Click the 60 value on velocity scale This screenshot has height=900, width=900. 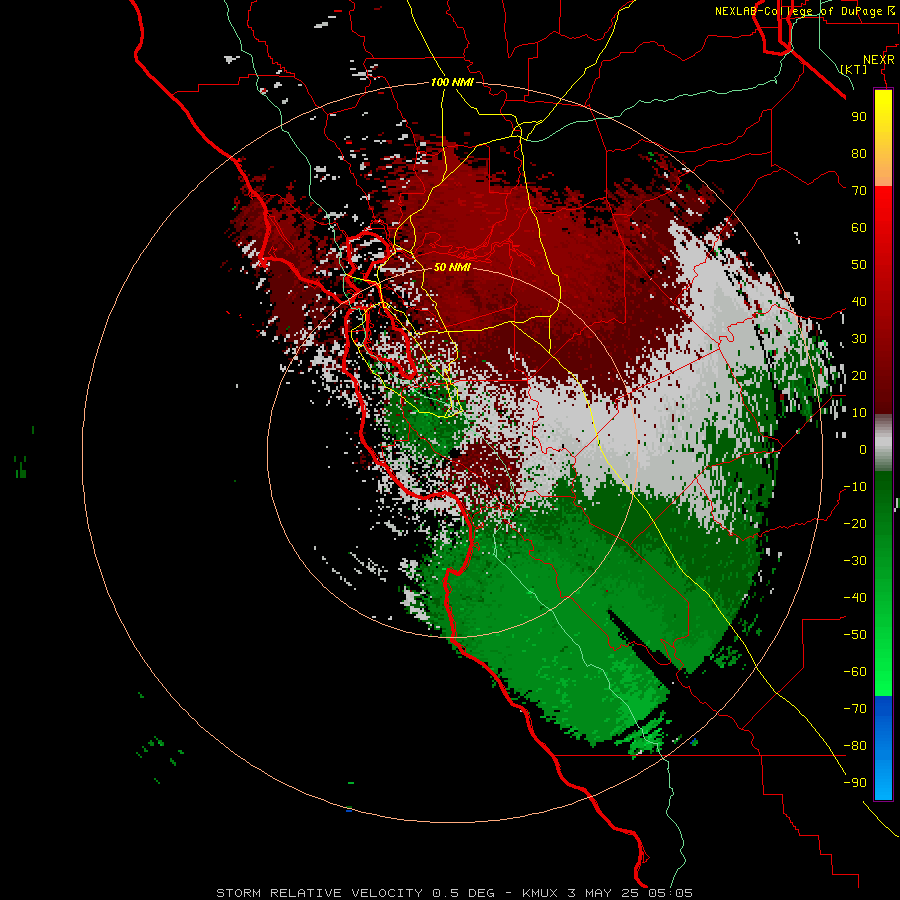(x=859, y=228)
